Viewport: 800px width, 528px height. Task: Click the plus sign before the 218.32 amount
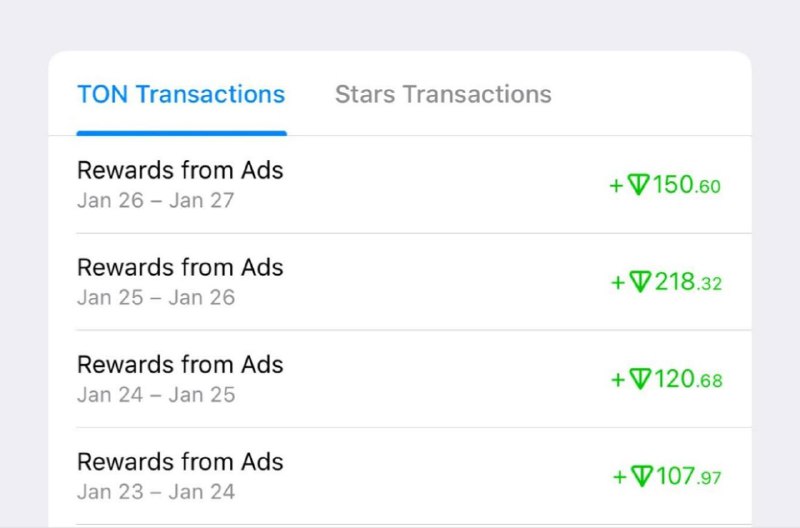tap(618, 283)
